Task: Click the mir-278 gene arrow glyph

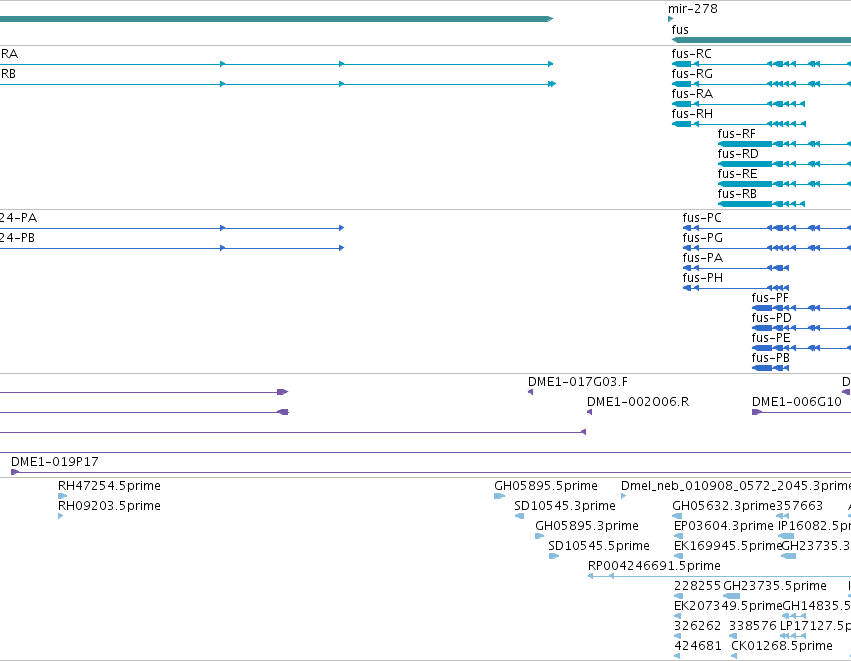Action: (670, 19)
